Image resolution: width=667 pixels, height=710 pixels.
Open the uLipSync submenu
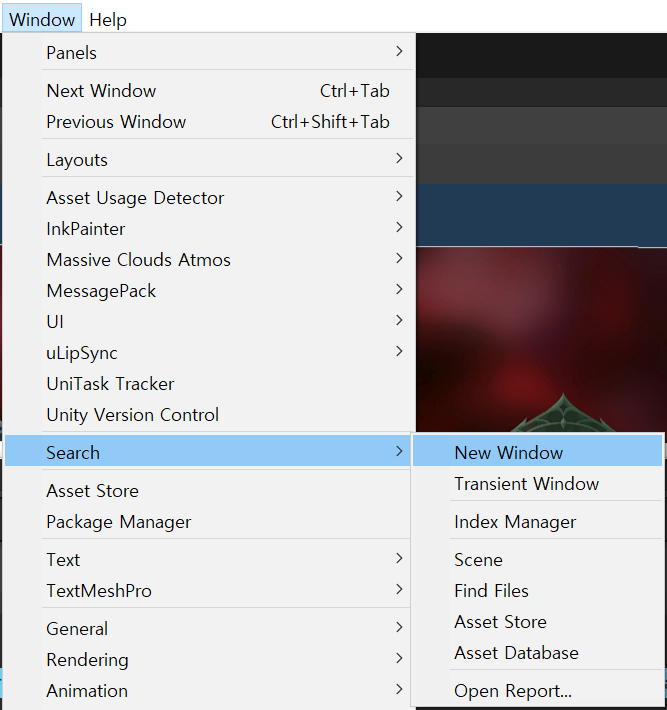(210, 353)
